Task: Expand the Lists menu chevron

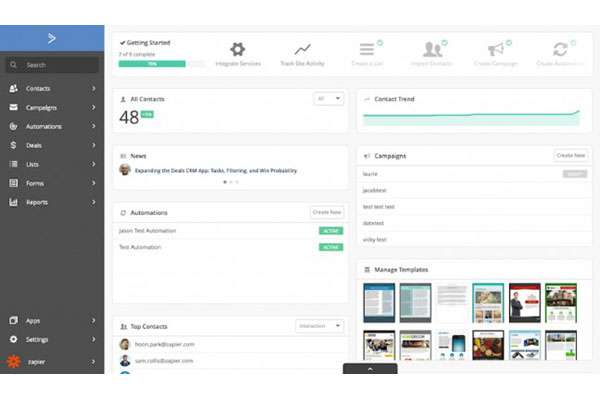Action: 94,164
